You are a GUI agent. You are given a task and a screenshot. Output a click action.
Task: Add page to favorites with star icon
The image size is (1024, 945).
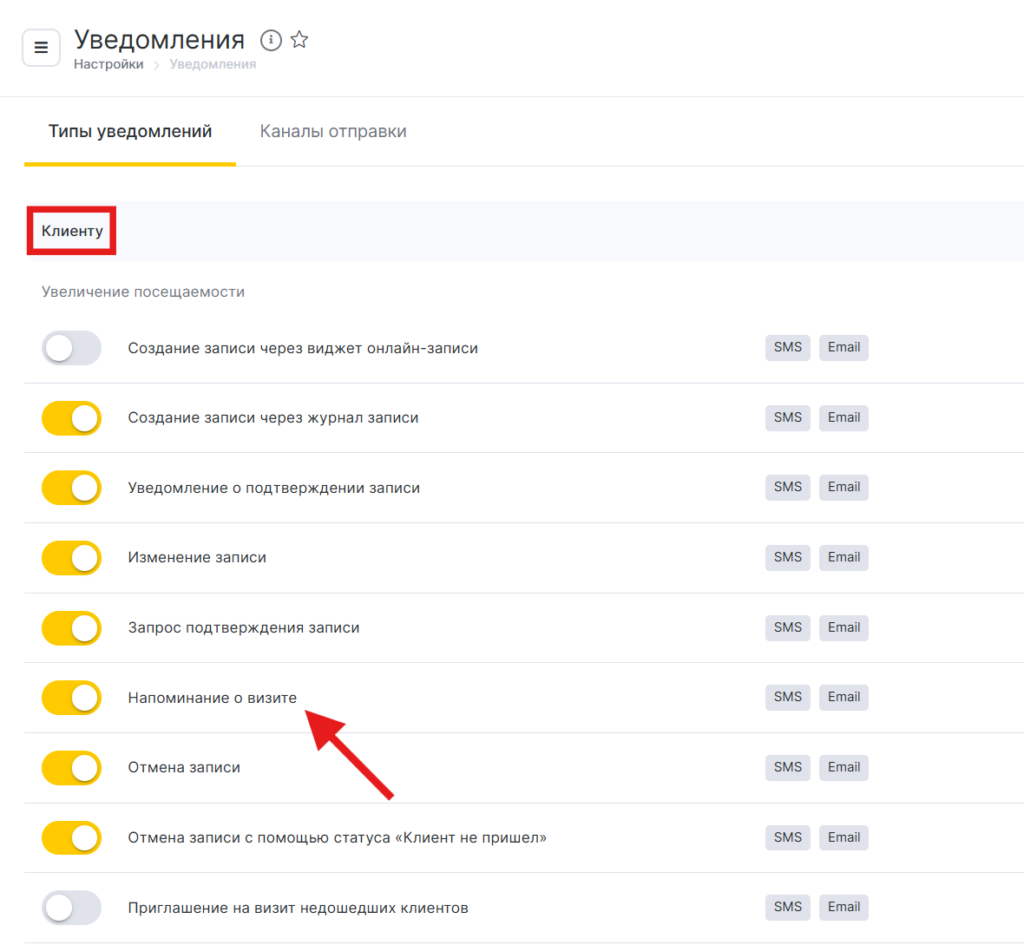(x=299, y=40)
